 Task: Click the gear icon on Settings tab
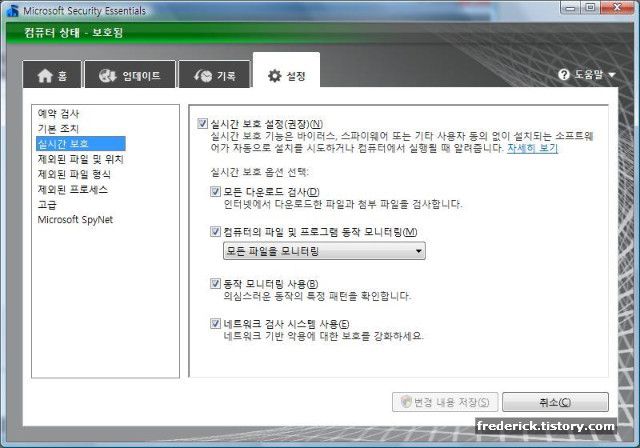click(275, 75)
